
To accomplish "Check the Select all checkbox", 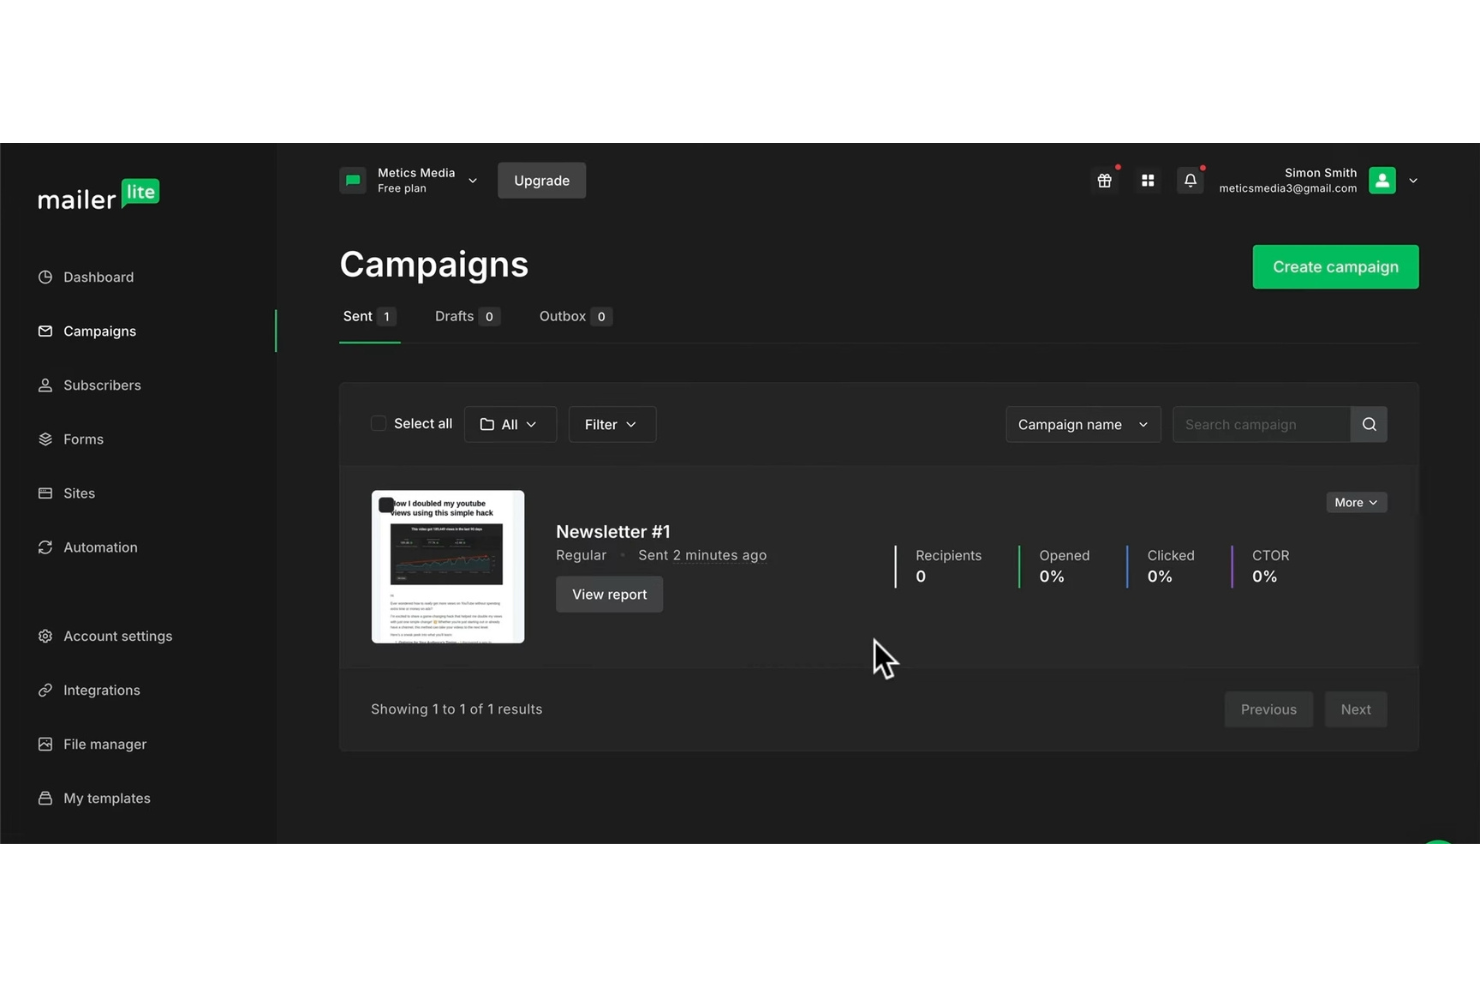I will point(378,424).
